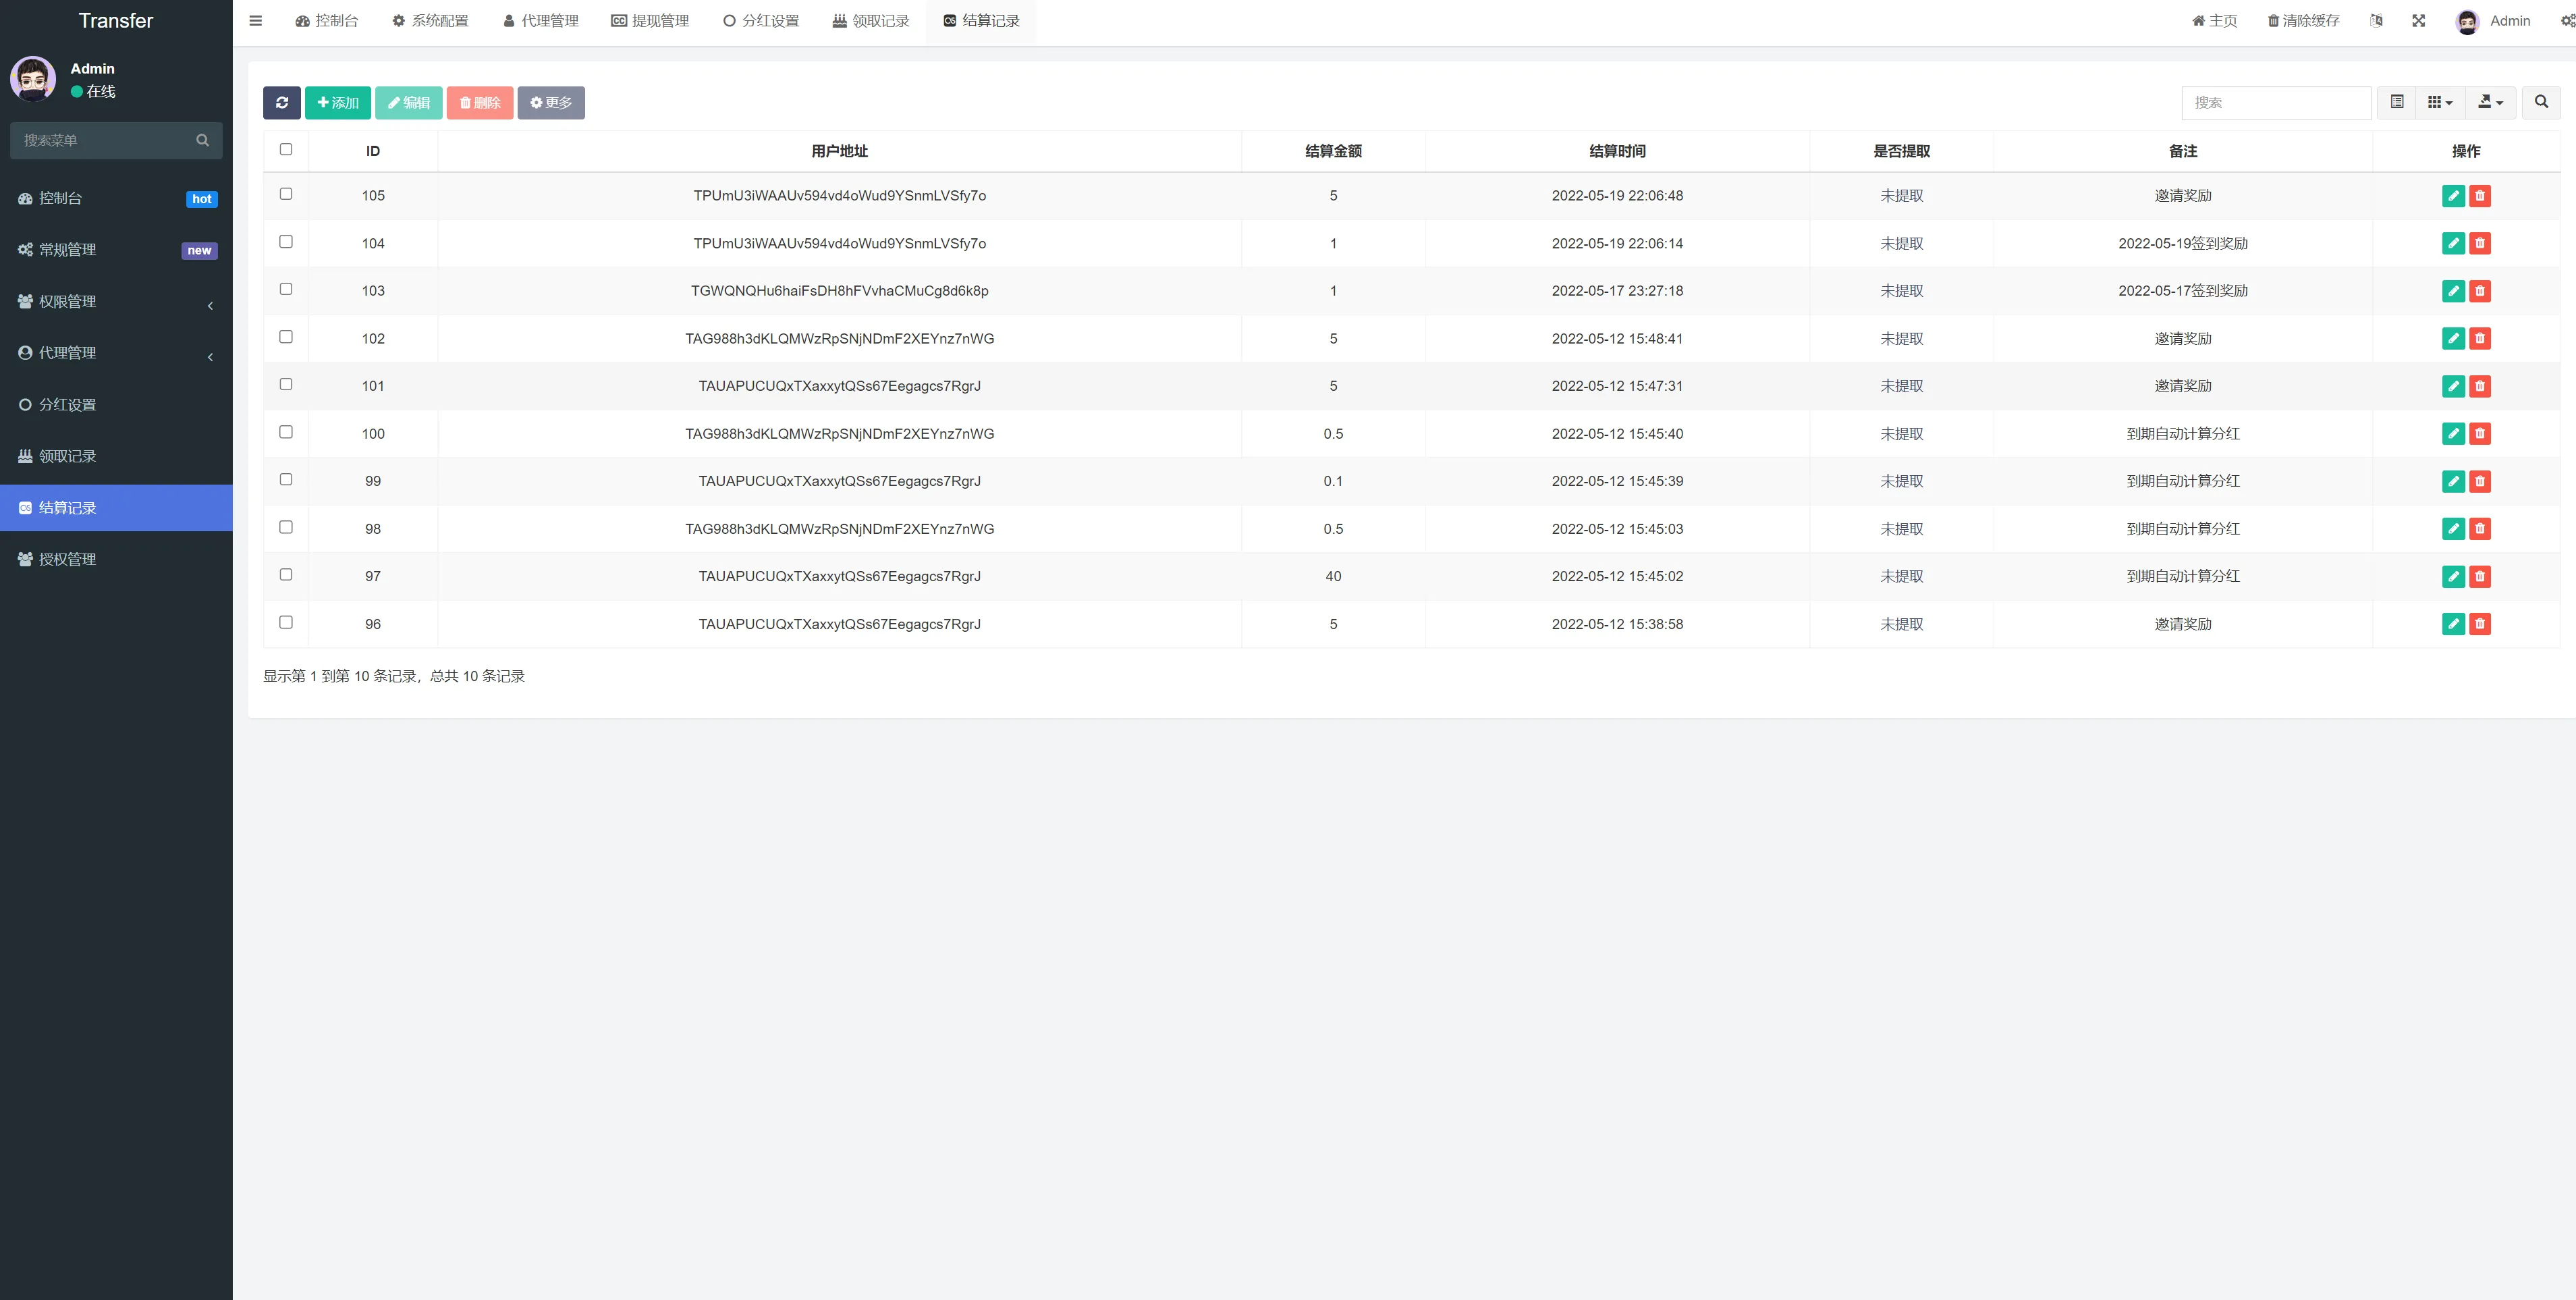Toggle table card view icon
The width and height of the screenshot is (2576, 1300).
click(2397, 102)
